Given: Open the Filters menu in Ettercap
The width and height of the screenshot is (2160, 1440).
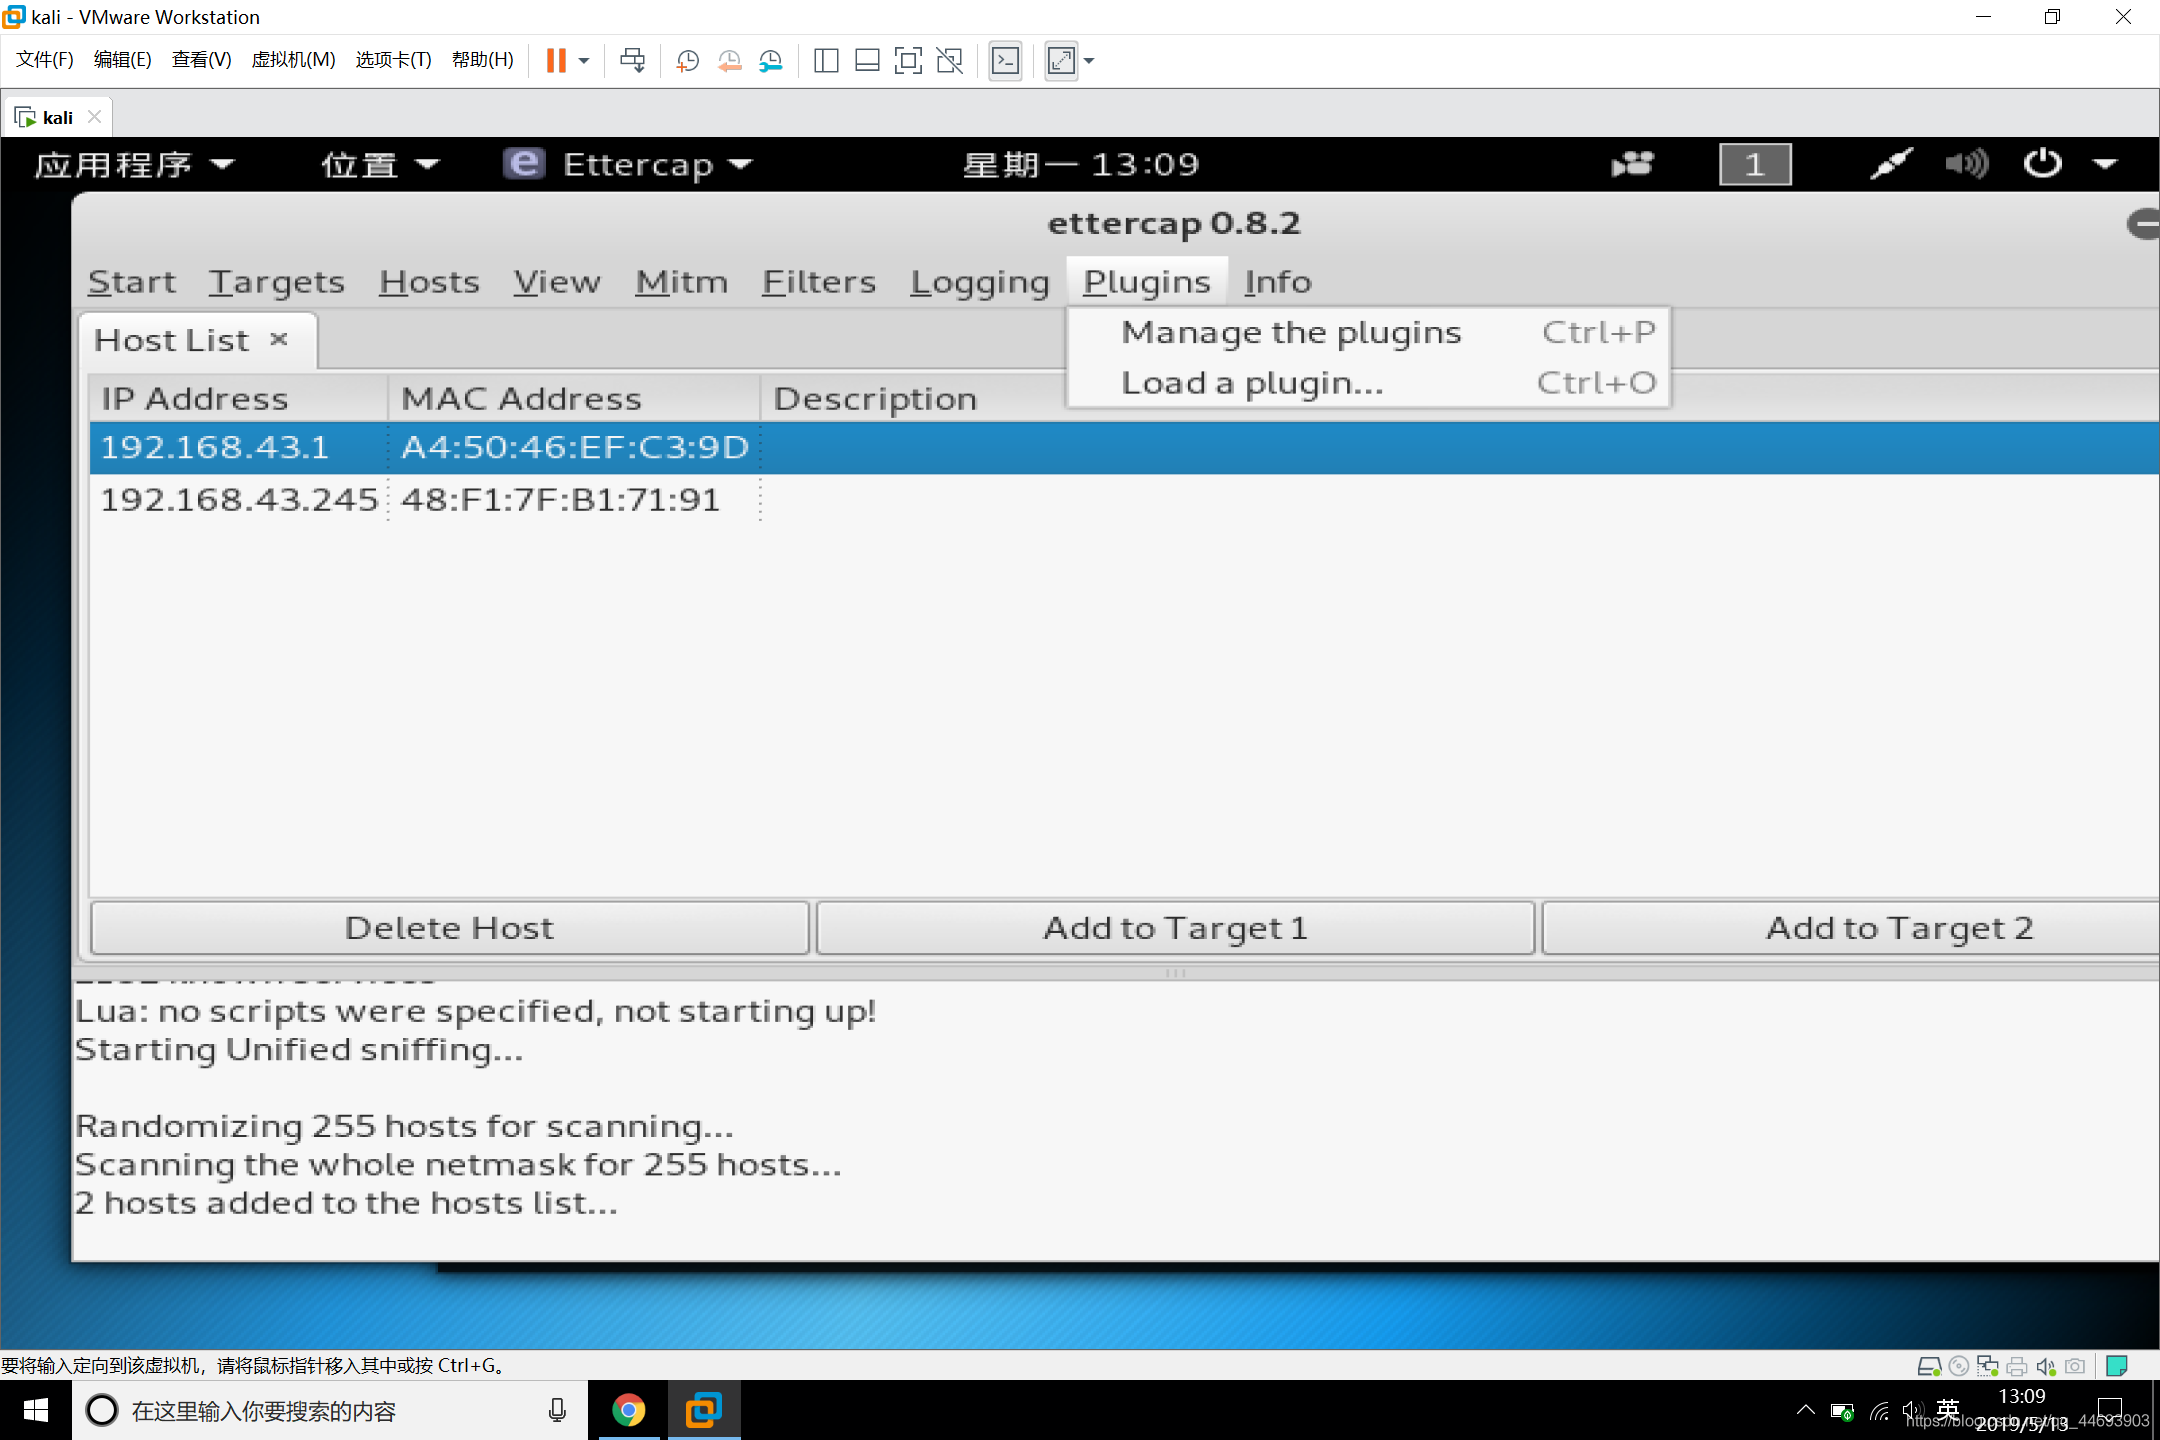Looking at the screenshot, I should coord(821,281).
